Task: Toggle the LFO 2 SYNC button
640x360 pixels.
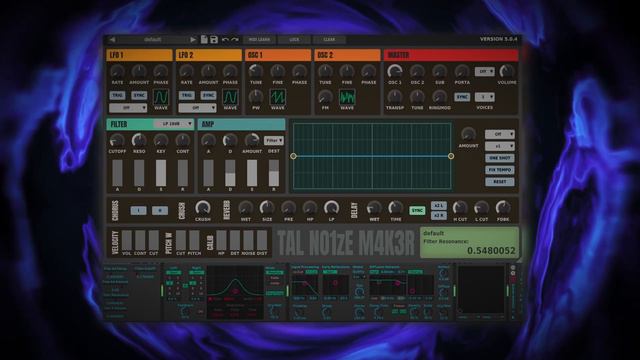Action: click(209, 96)
